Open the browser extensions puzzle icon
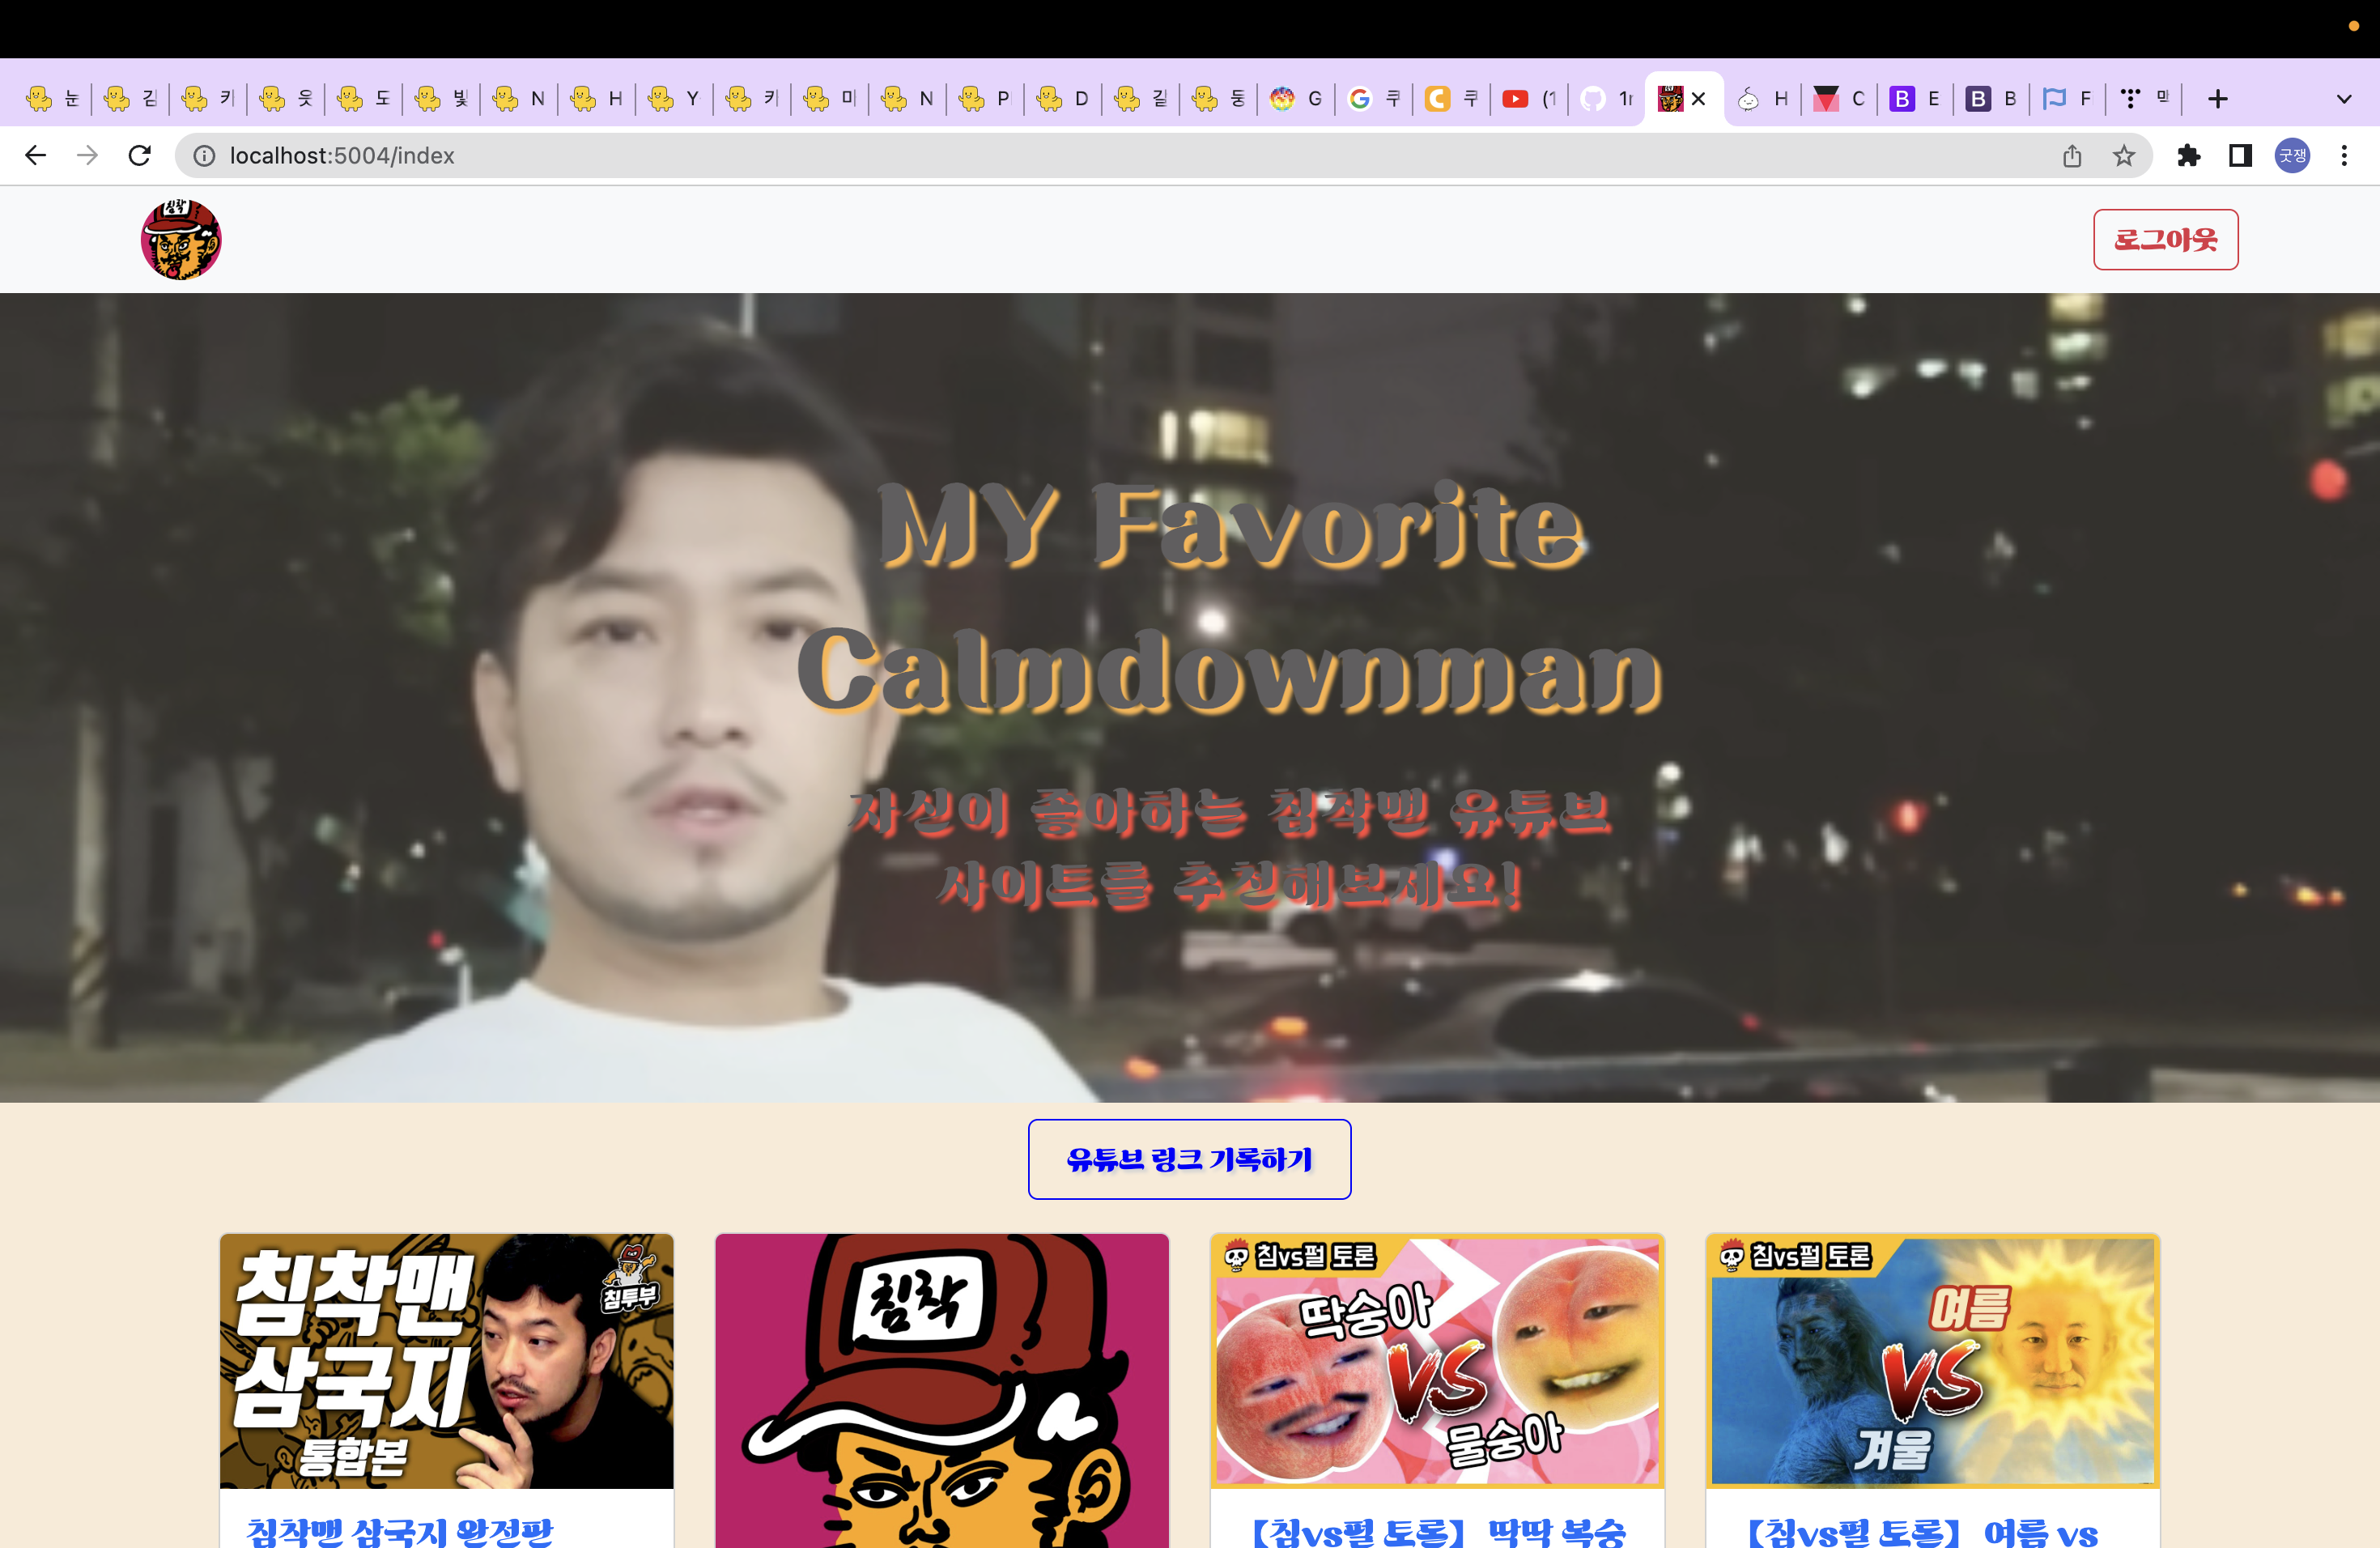Image resolution: width=2380 pixels, height=1548 pixels. [2190, 155]
